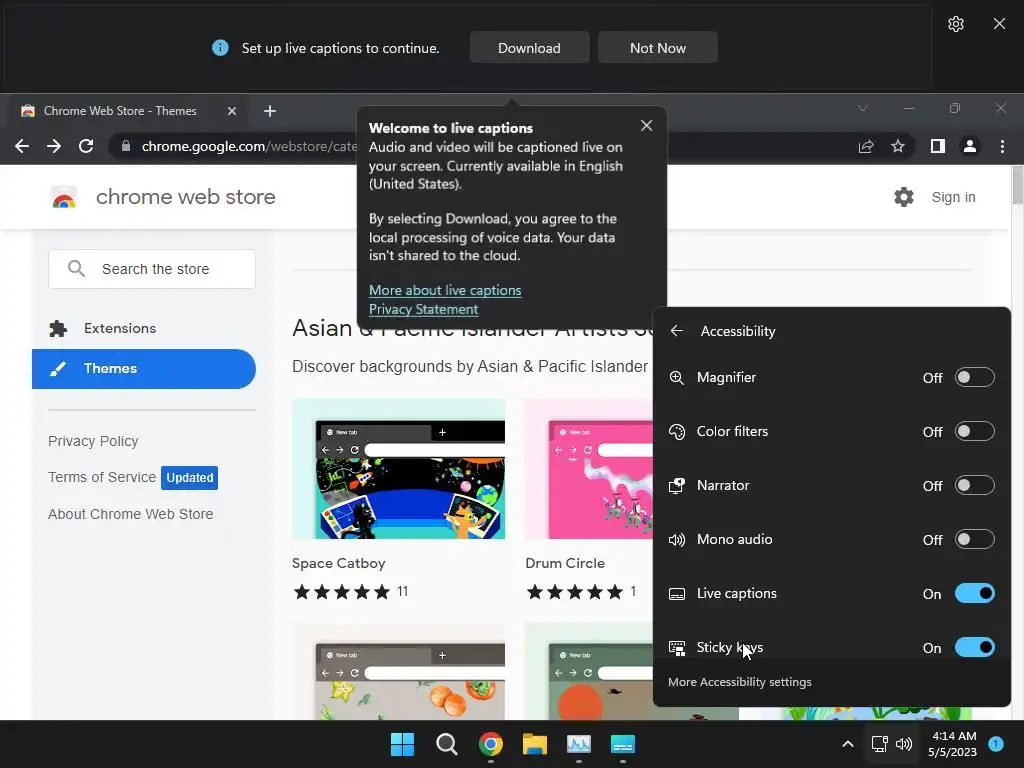Open Chrome from the taskbar
Viewport: 1024px width, 768px height.
490,744
